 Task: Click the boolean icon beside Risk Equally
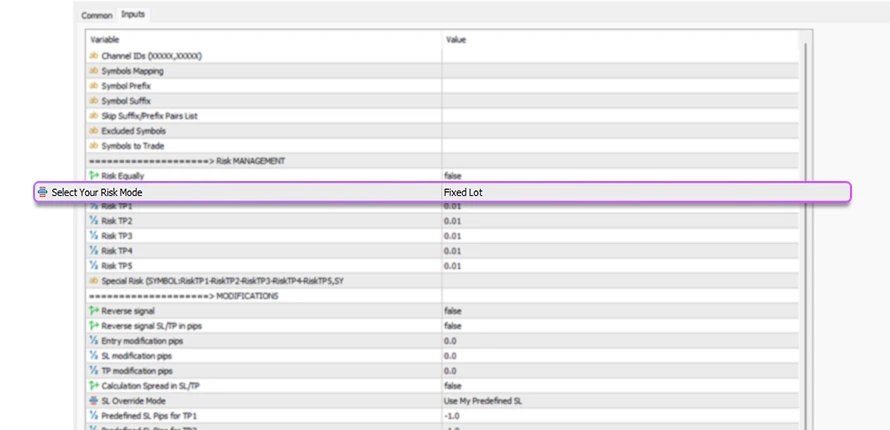coord(94,176)
